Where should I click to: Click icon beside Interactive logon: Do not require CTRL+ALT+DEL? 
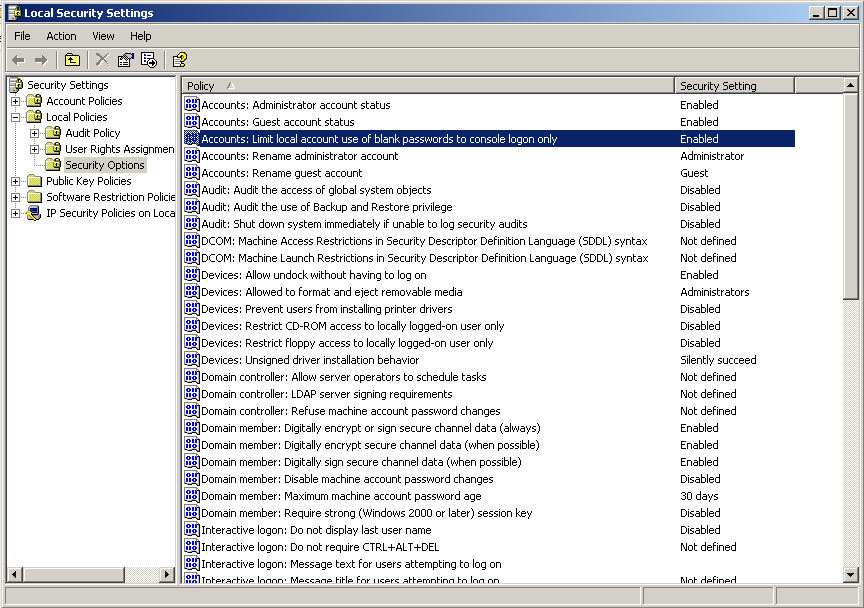[192, 546]
